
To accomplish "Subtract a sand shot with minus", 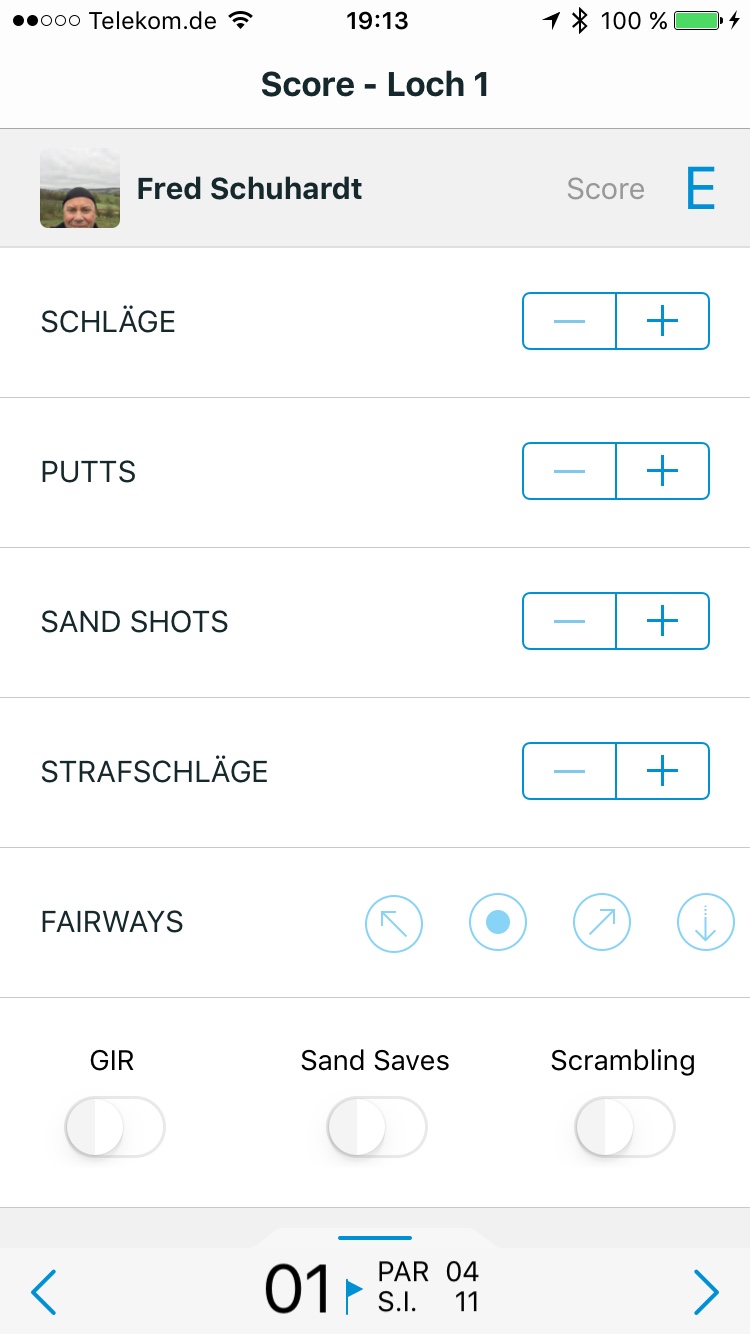I will [x=569, y=621].
